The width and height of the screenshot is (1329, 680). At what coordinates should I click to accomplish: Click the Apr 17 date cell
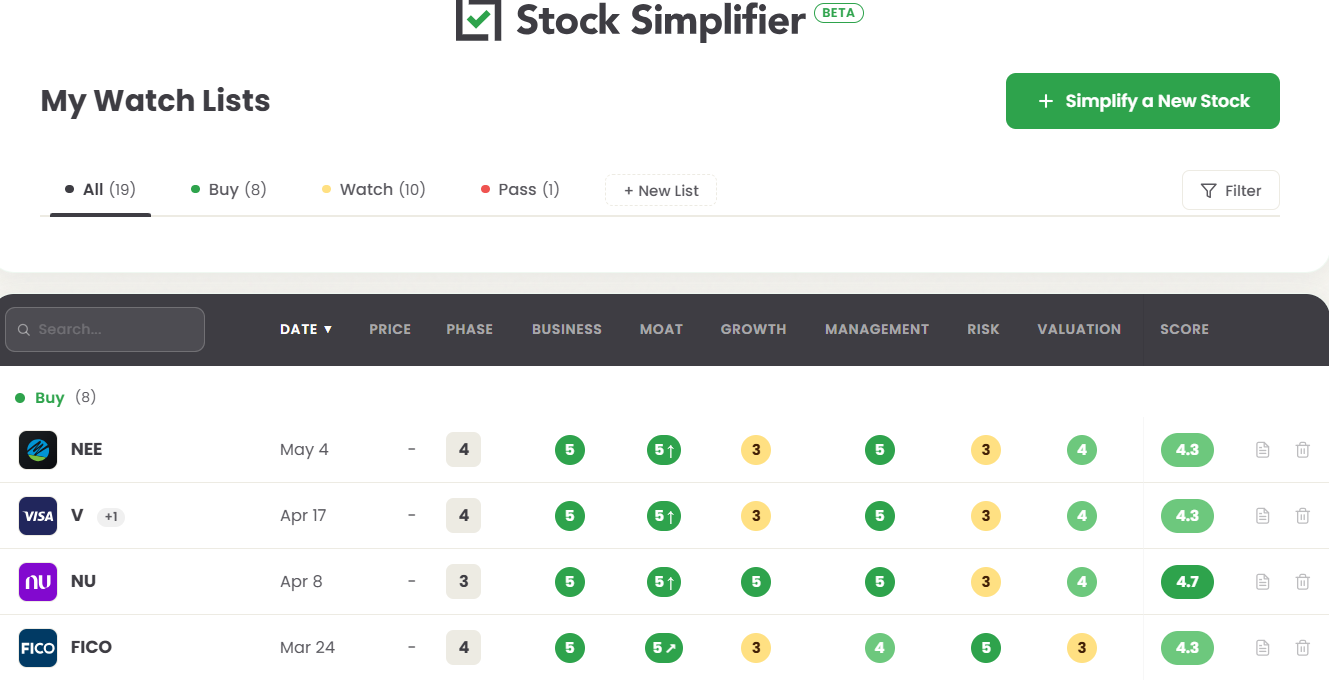tap(303, 516)
